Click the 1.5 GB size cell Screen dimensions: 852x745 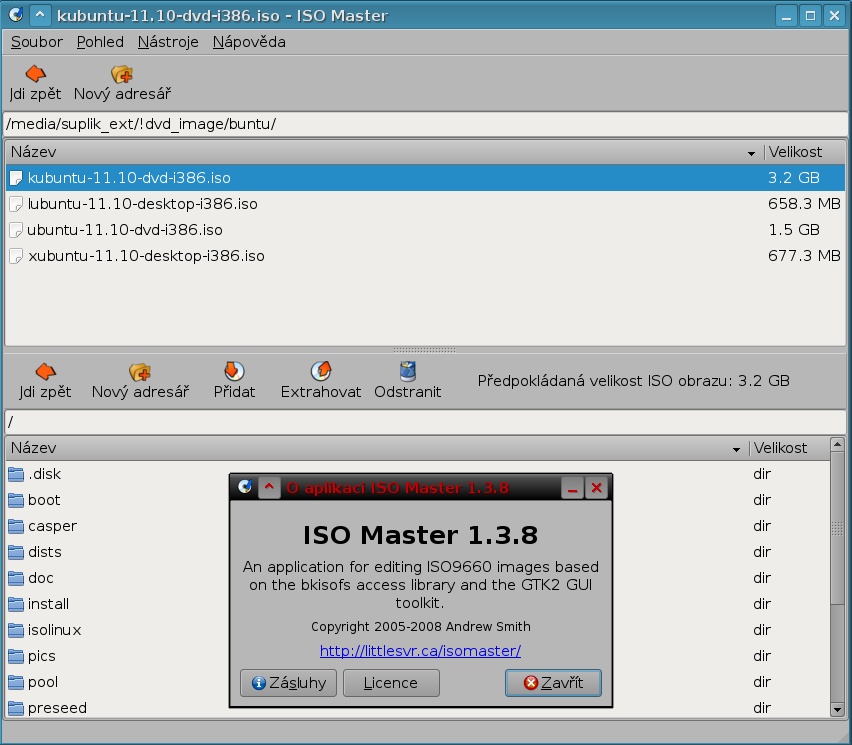coord(794,230)
